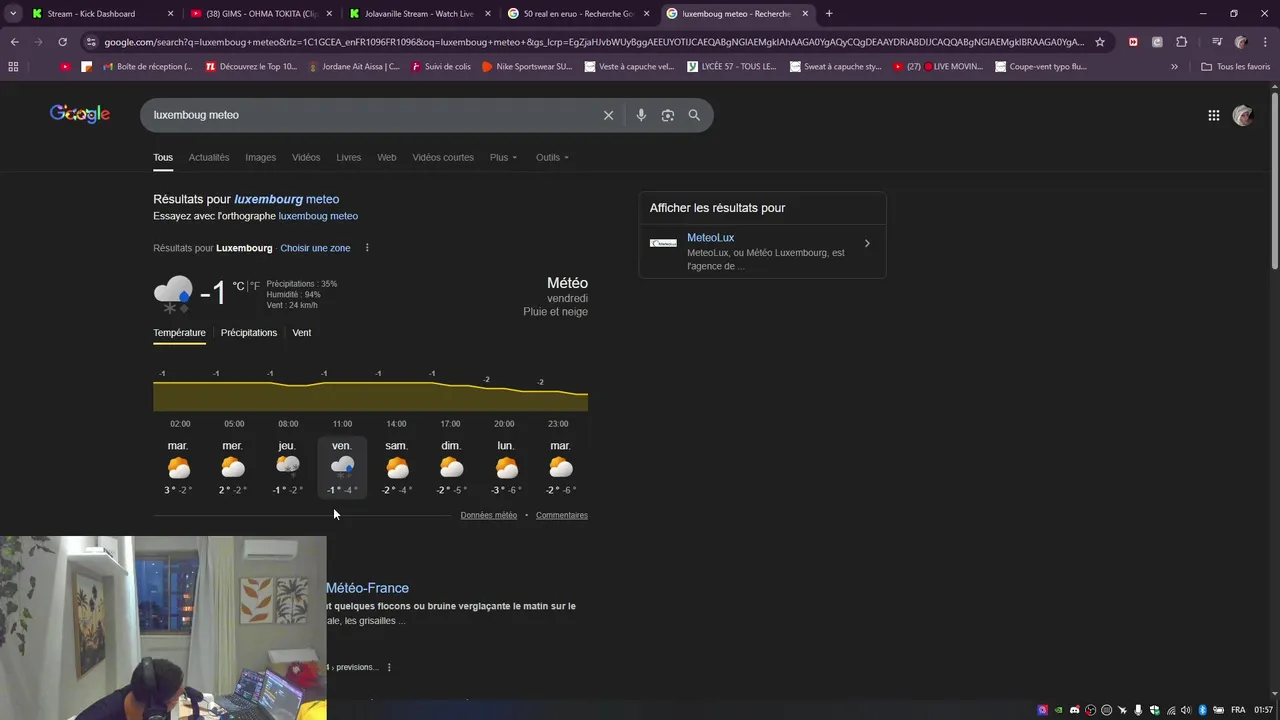Expand the Plus search filter dropdown
1280x720 pixels.
coord(503,157)
